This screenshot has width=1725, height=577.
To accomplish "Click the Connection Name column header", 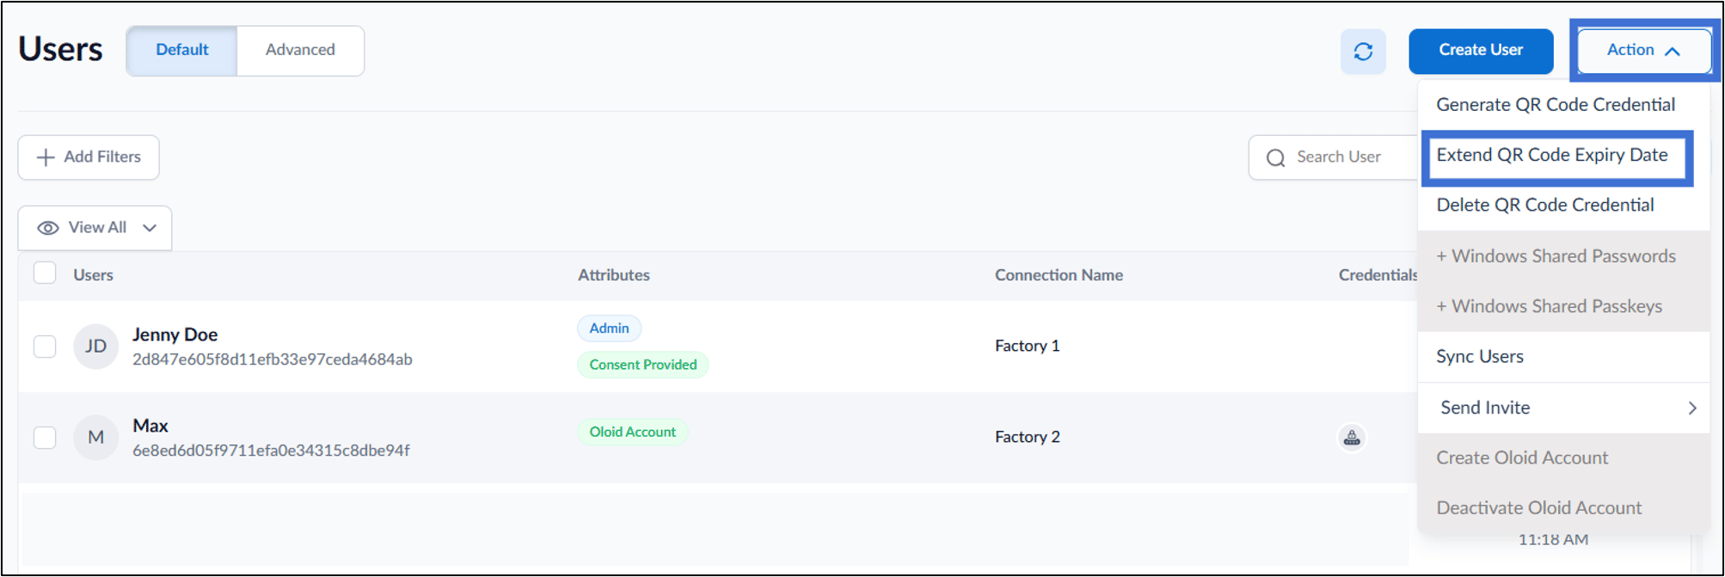I will coord(1059,275).
